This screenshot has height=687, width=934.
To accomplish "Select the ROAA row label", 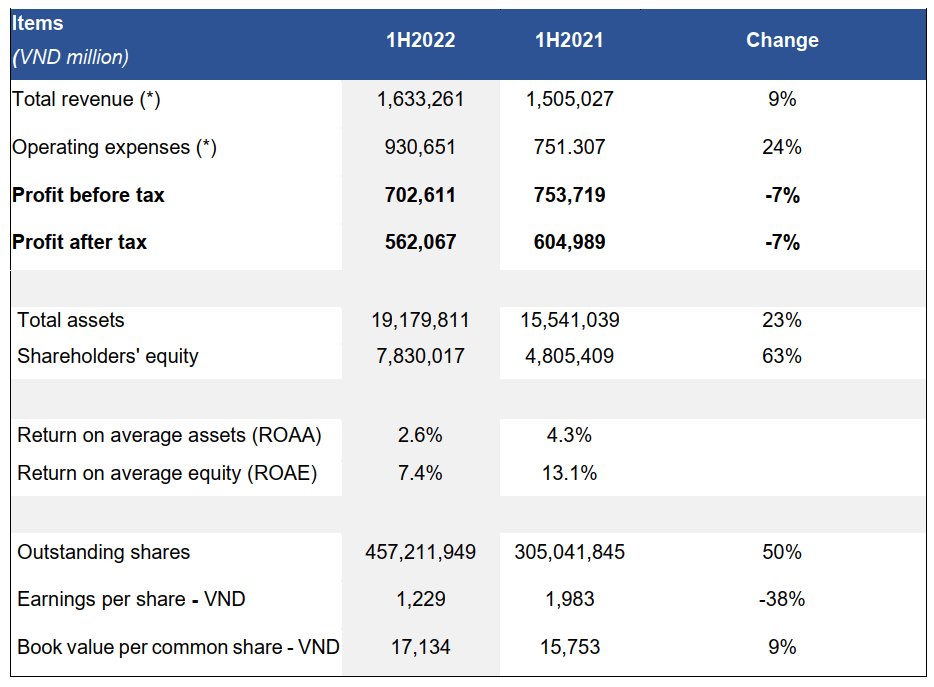I will [170, 435].
